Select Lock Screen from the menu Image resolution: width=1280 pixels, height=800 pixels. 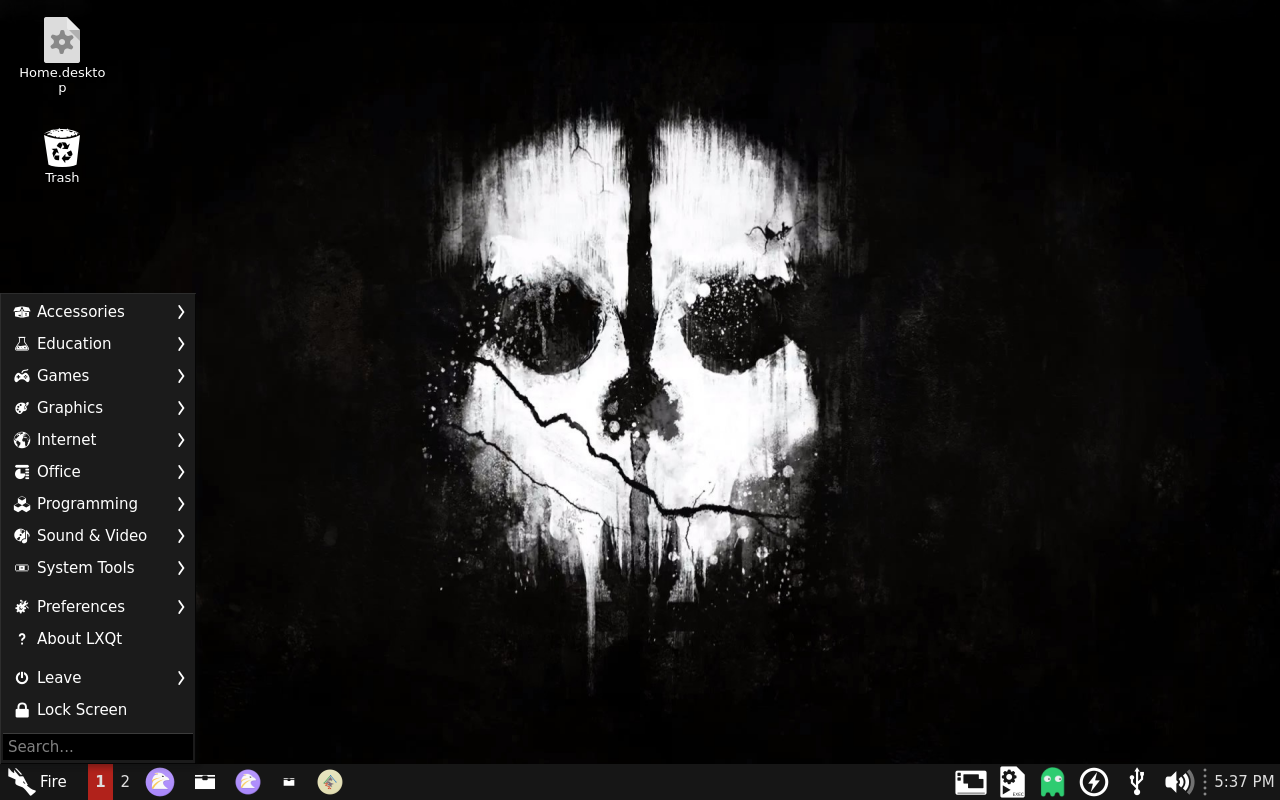97,710
